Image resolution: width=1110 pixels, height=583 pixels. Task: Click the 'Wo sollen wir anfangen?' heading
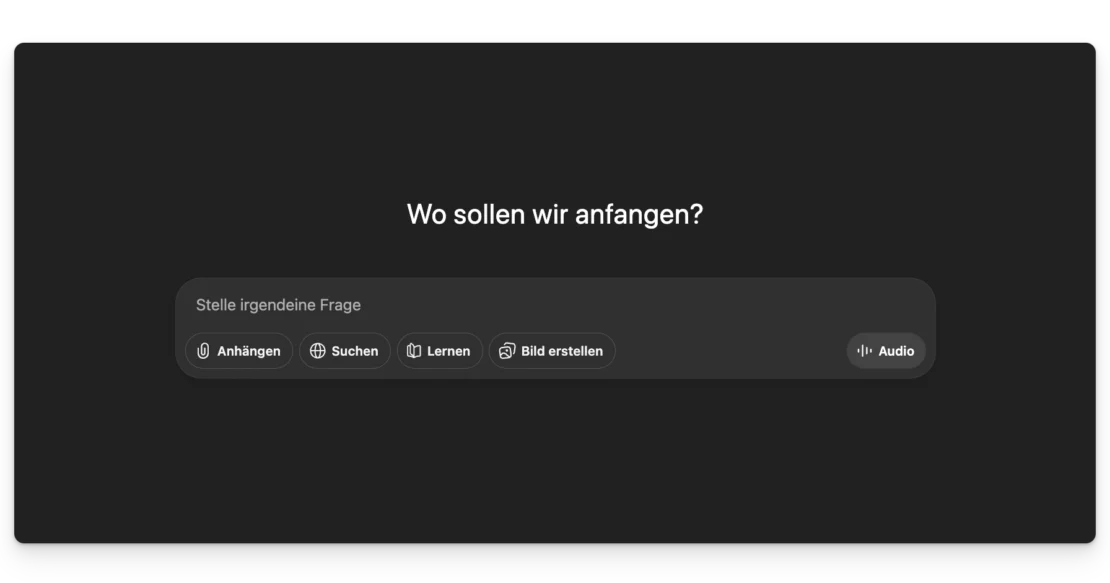pos(555,214)
